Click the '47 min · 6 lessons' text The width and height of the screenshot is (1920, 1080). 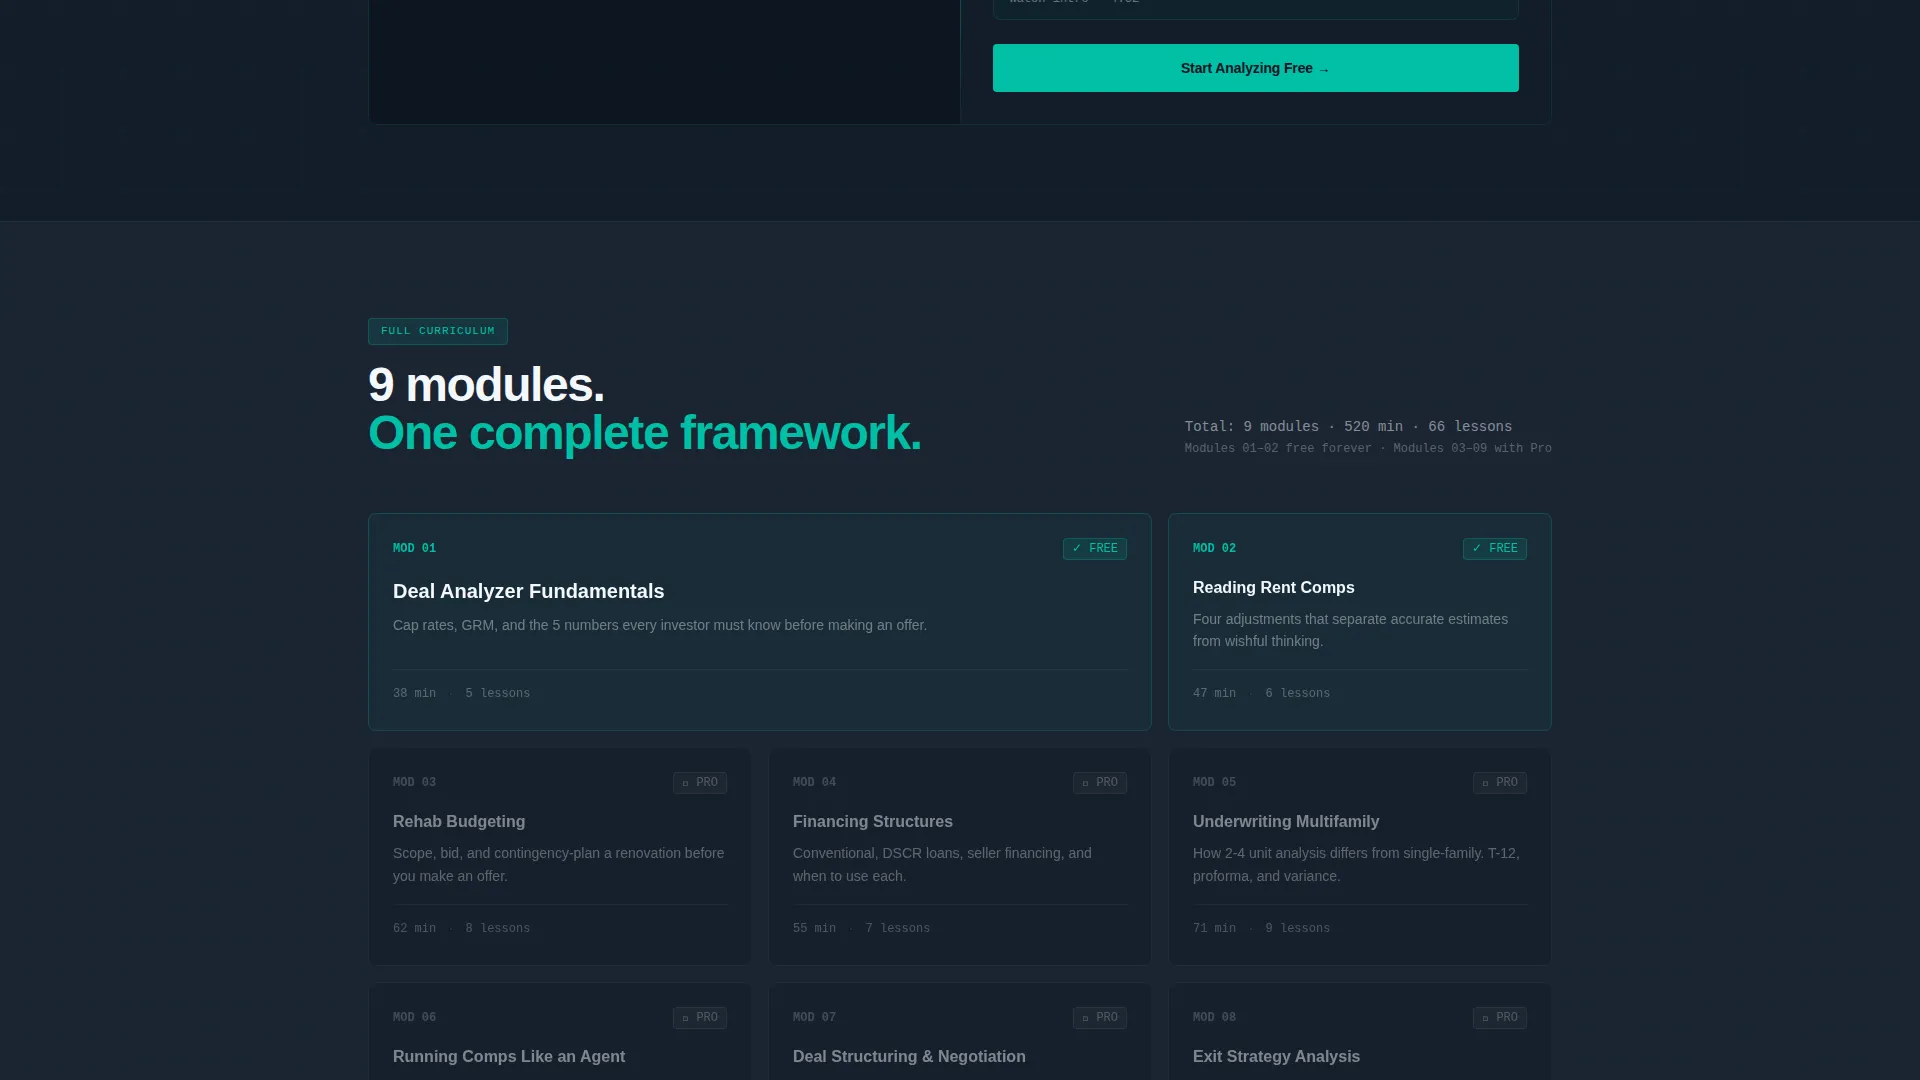click(1261, 693)
